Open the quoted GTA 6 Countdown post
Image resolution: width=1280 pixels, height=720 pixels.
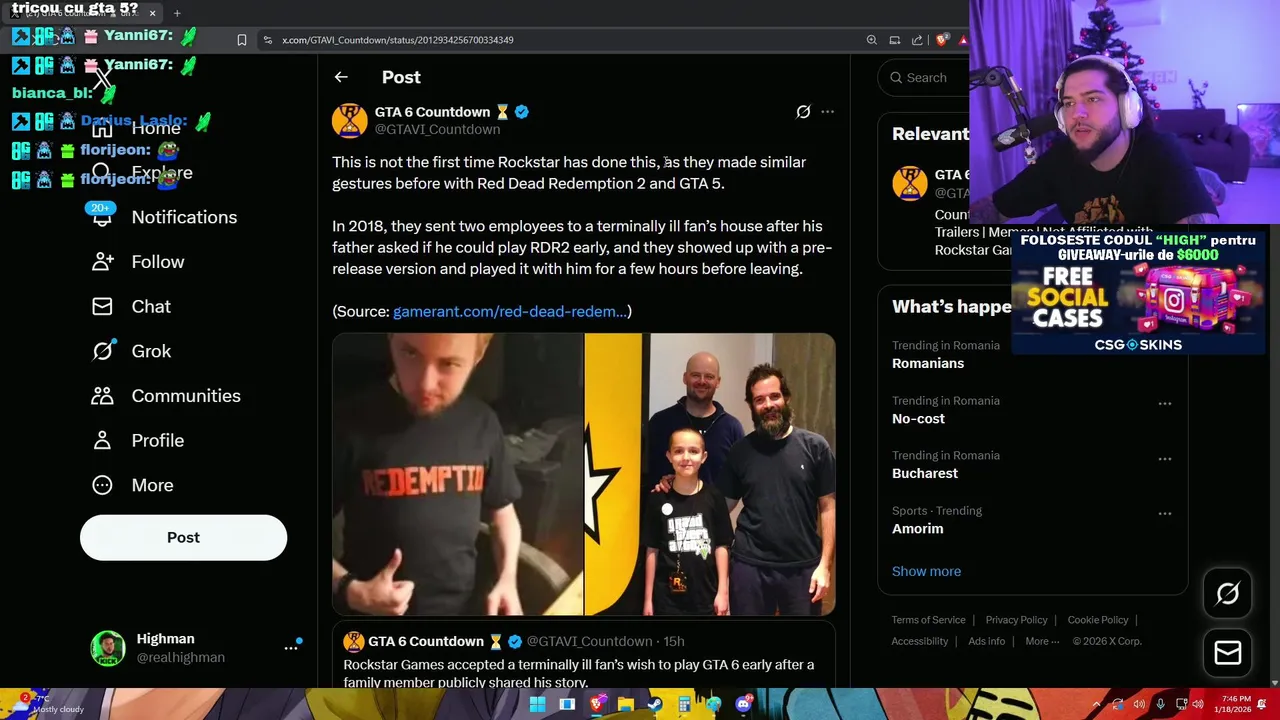[584, 655]
